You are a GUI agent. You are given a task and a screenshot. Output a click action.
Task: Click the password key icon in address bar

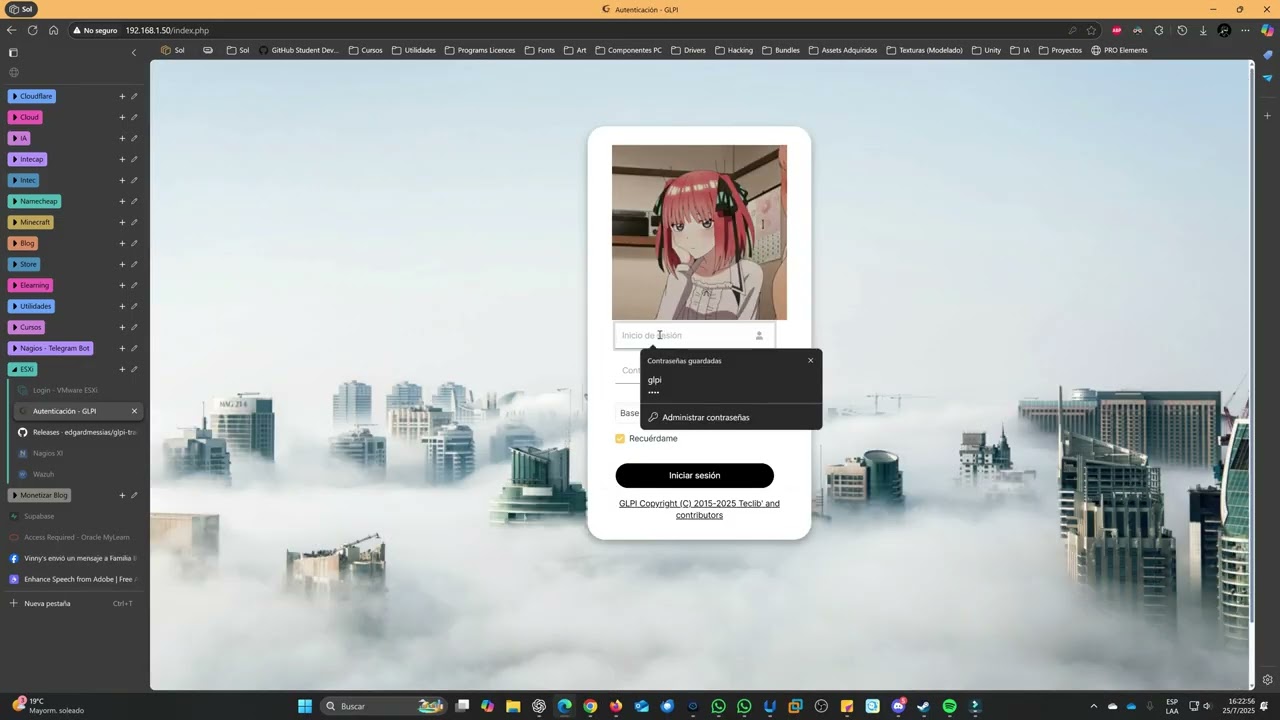(1073, 30)
